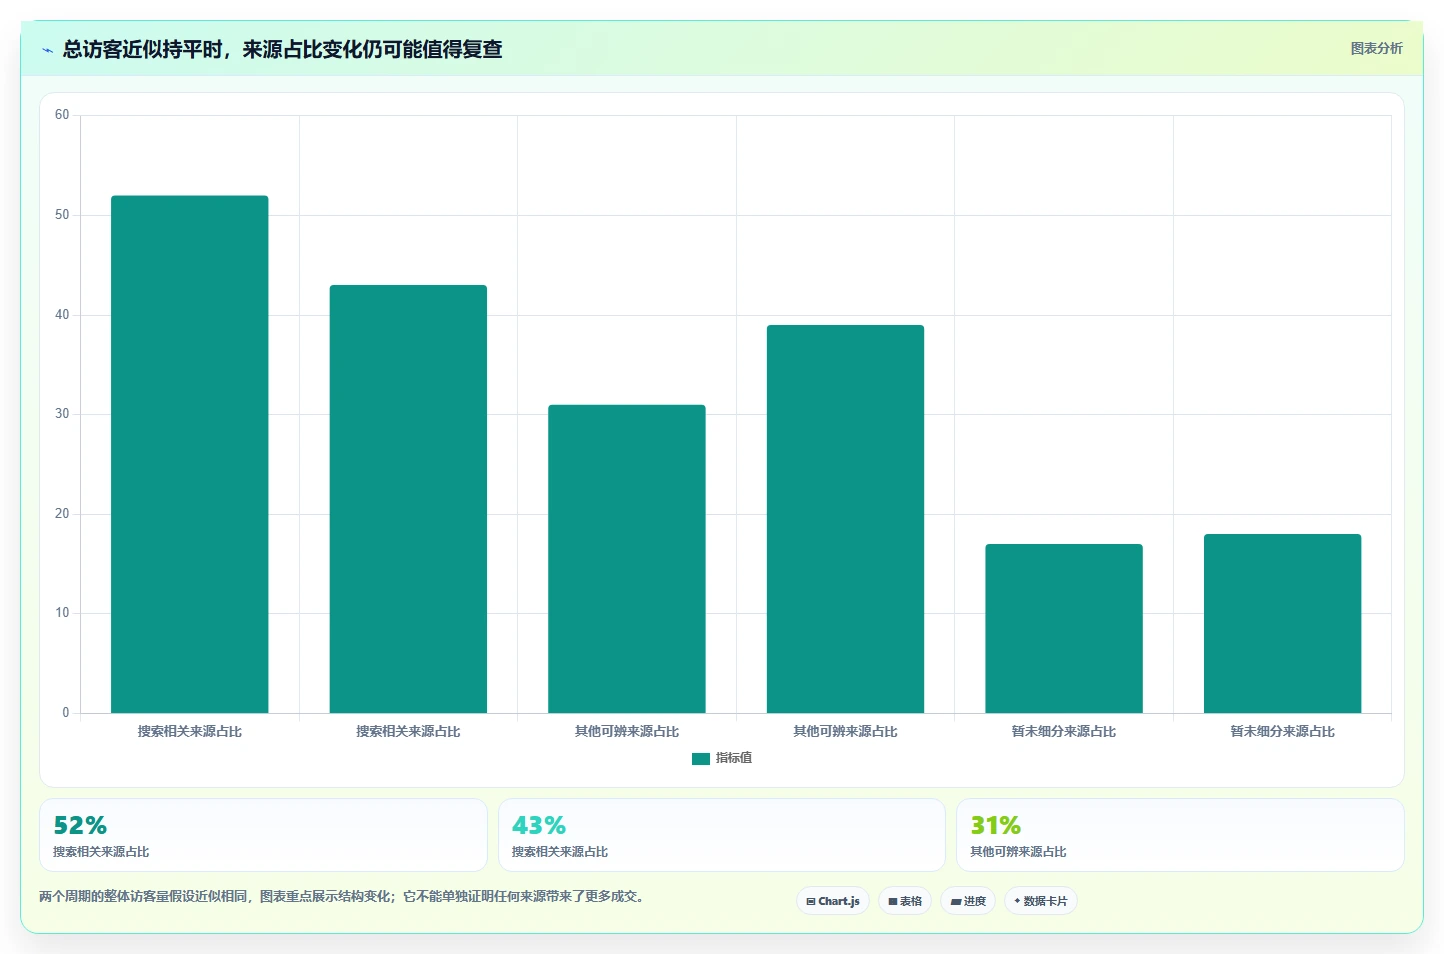
Task: Click the y-axis tick label 10
Action: (x=62, y=613)
